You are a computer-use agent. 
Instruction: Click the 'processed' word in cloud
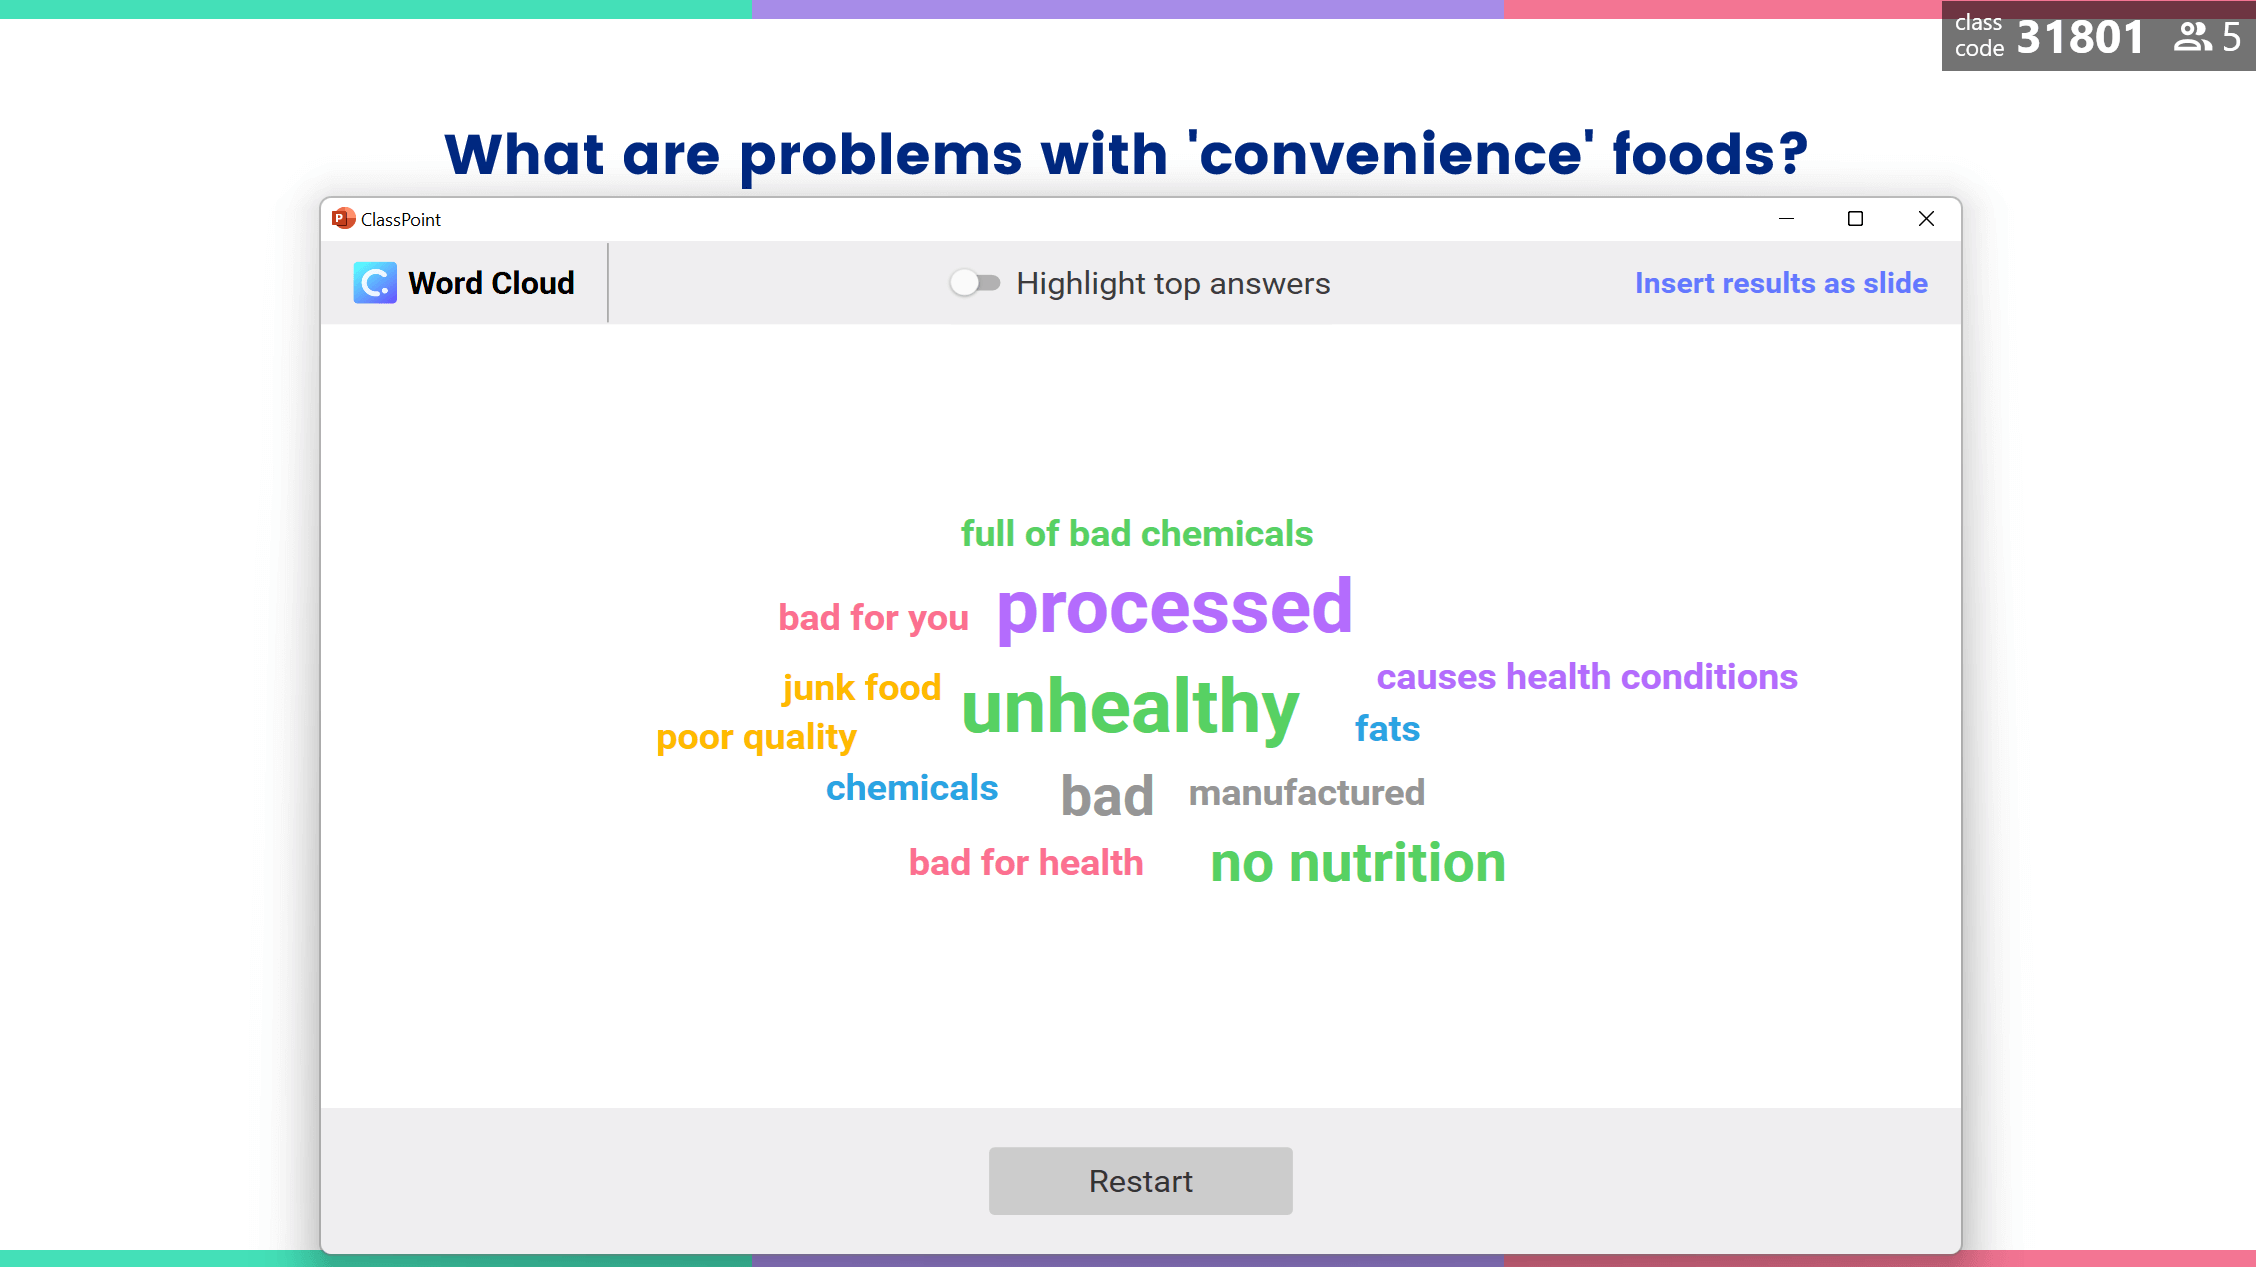click(x=1171, y=607)
